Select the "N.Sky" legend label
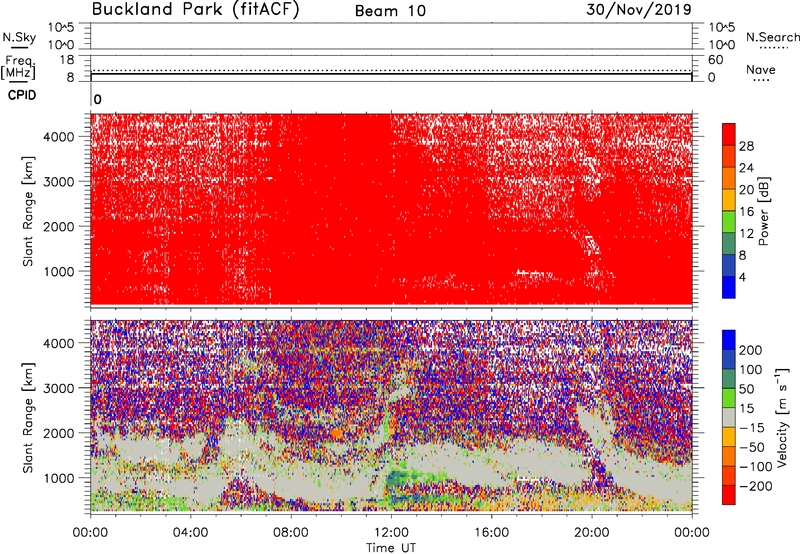Image resolution: width=800 pixels, height=554 pixels. coord(19,37)
